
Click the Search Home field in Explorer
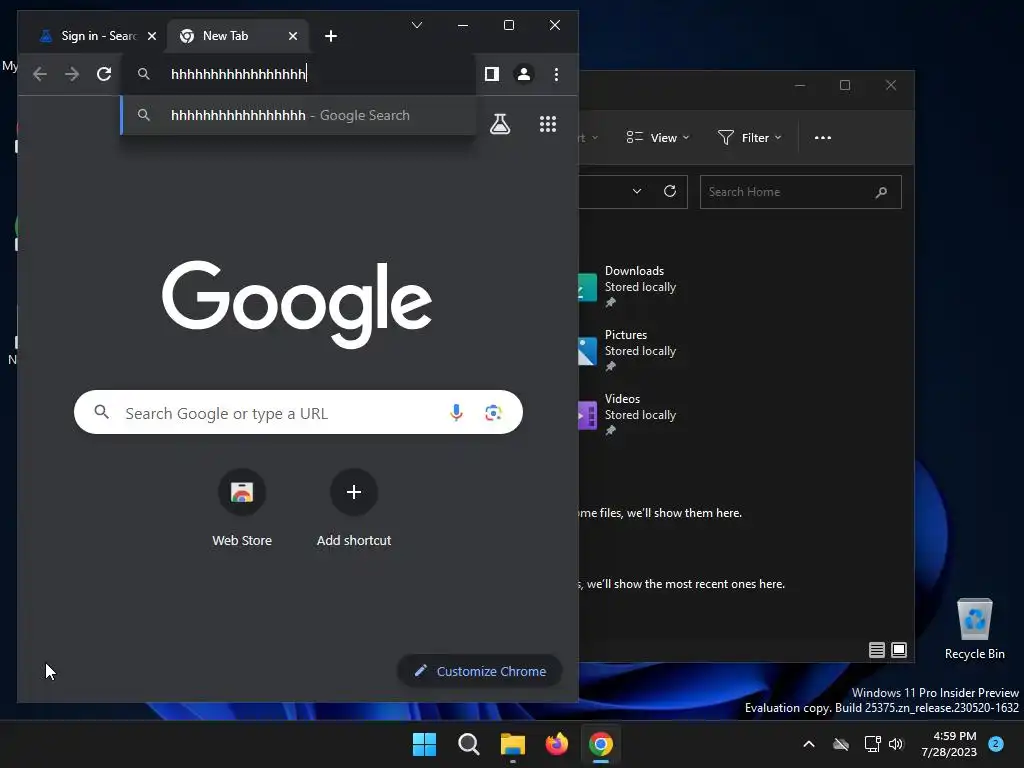pos(801,192)
